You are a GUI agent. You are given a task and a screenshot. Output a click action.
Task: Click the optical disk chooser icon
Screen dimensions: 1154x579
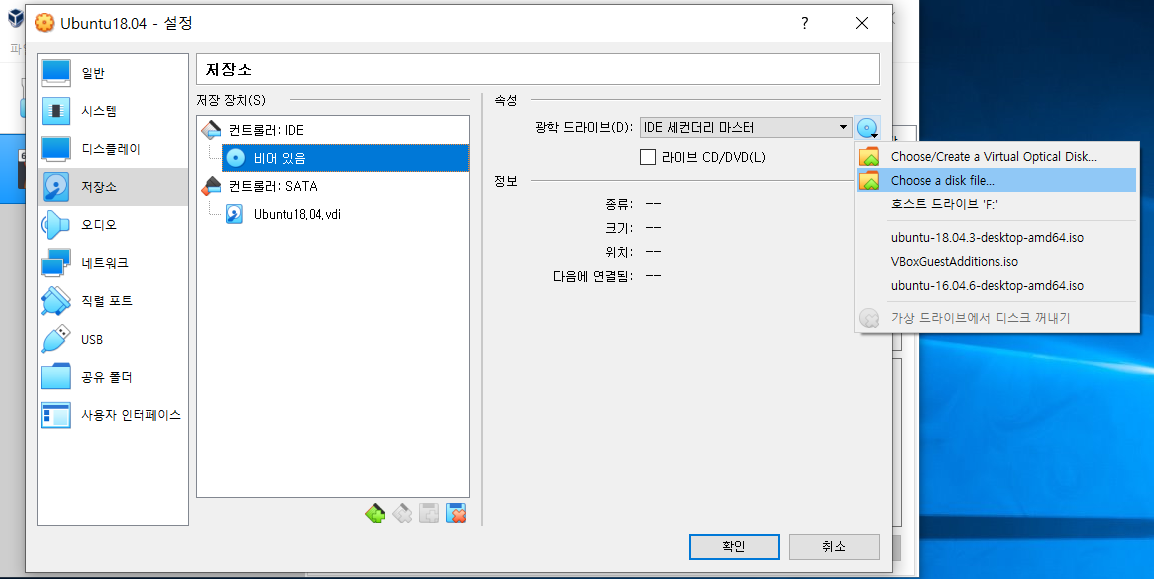pyautogui.click(x=868, y=128)
